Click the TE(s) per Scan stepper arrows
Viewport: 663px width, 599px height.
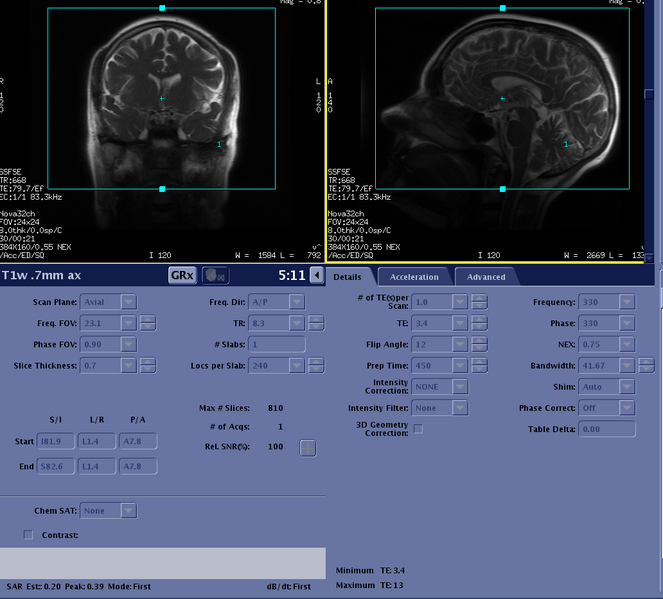[479, 302]
